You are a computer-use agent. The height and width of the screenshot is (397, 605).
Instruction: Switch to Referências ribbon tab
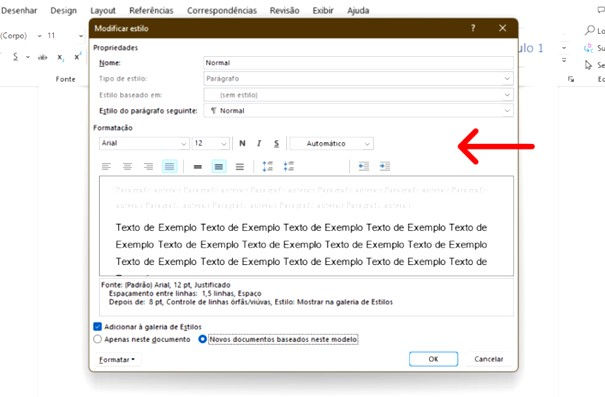151,10
